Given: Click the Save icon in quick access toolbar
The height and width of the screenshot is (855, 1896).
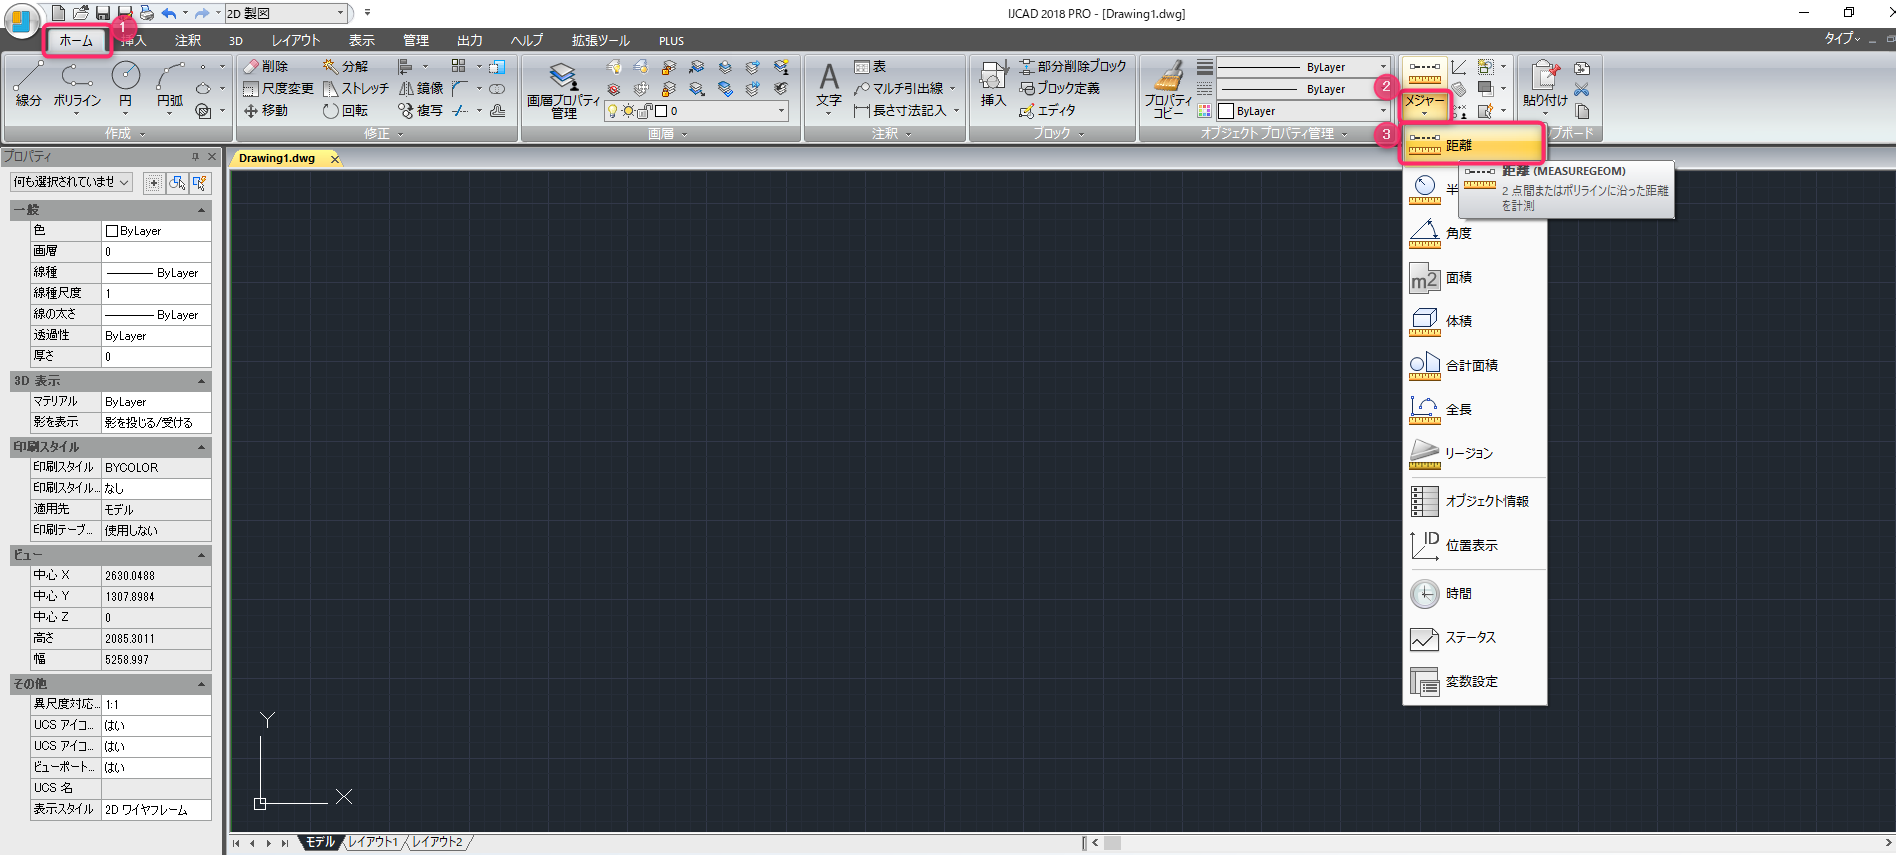Looking at the screenshot, I should point(102,13).
